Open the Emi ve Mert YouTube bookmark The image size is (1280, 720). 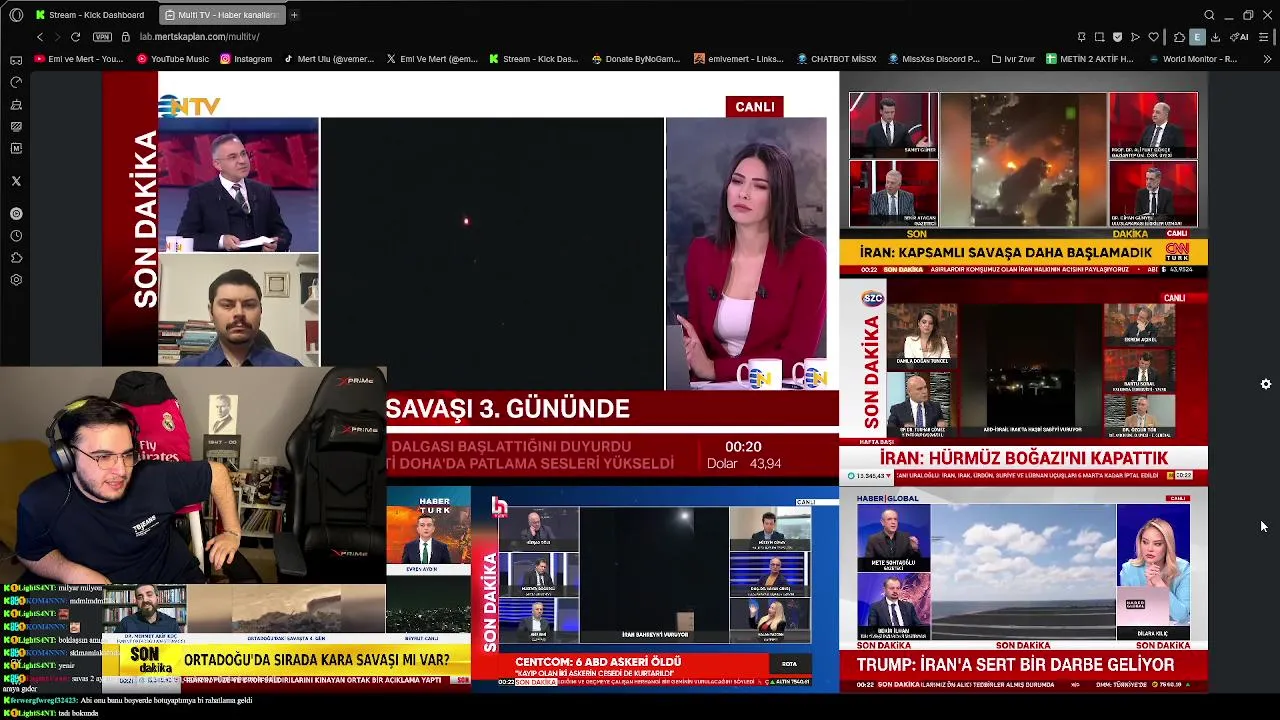[78, 59]
